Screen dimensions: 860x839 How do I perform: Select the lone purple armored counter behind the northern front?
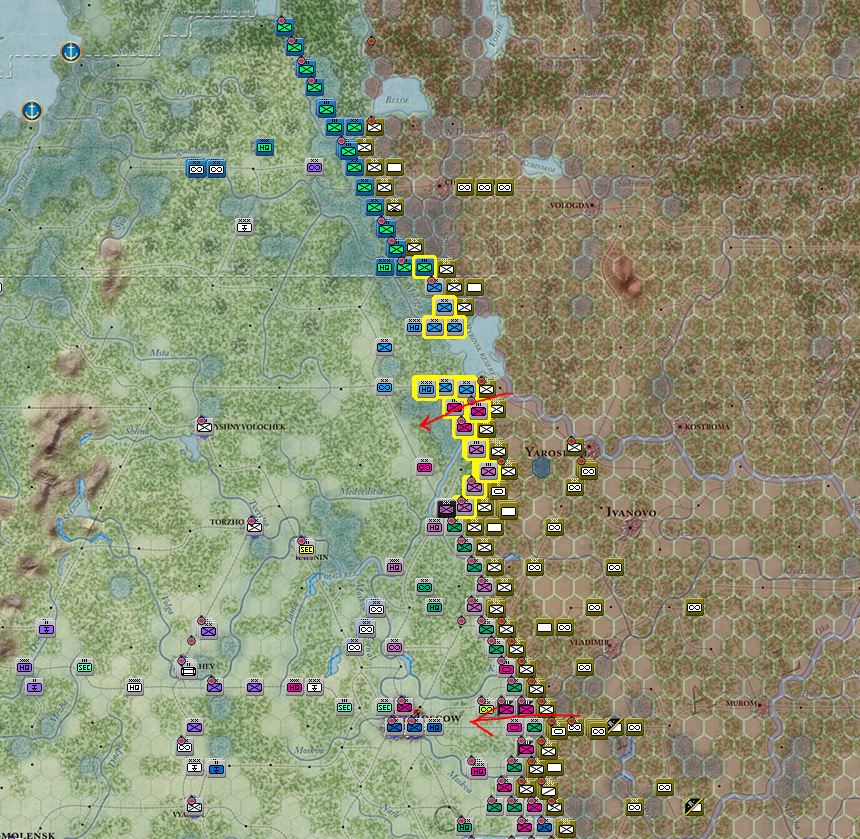(x=314, y=167)
